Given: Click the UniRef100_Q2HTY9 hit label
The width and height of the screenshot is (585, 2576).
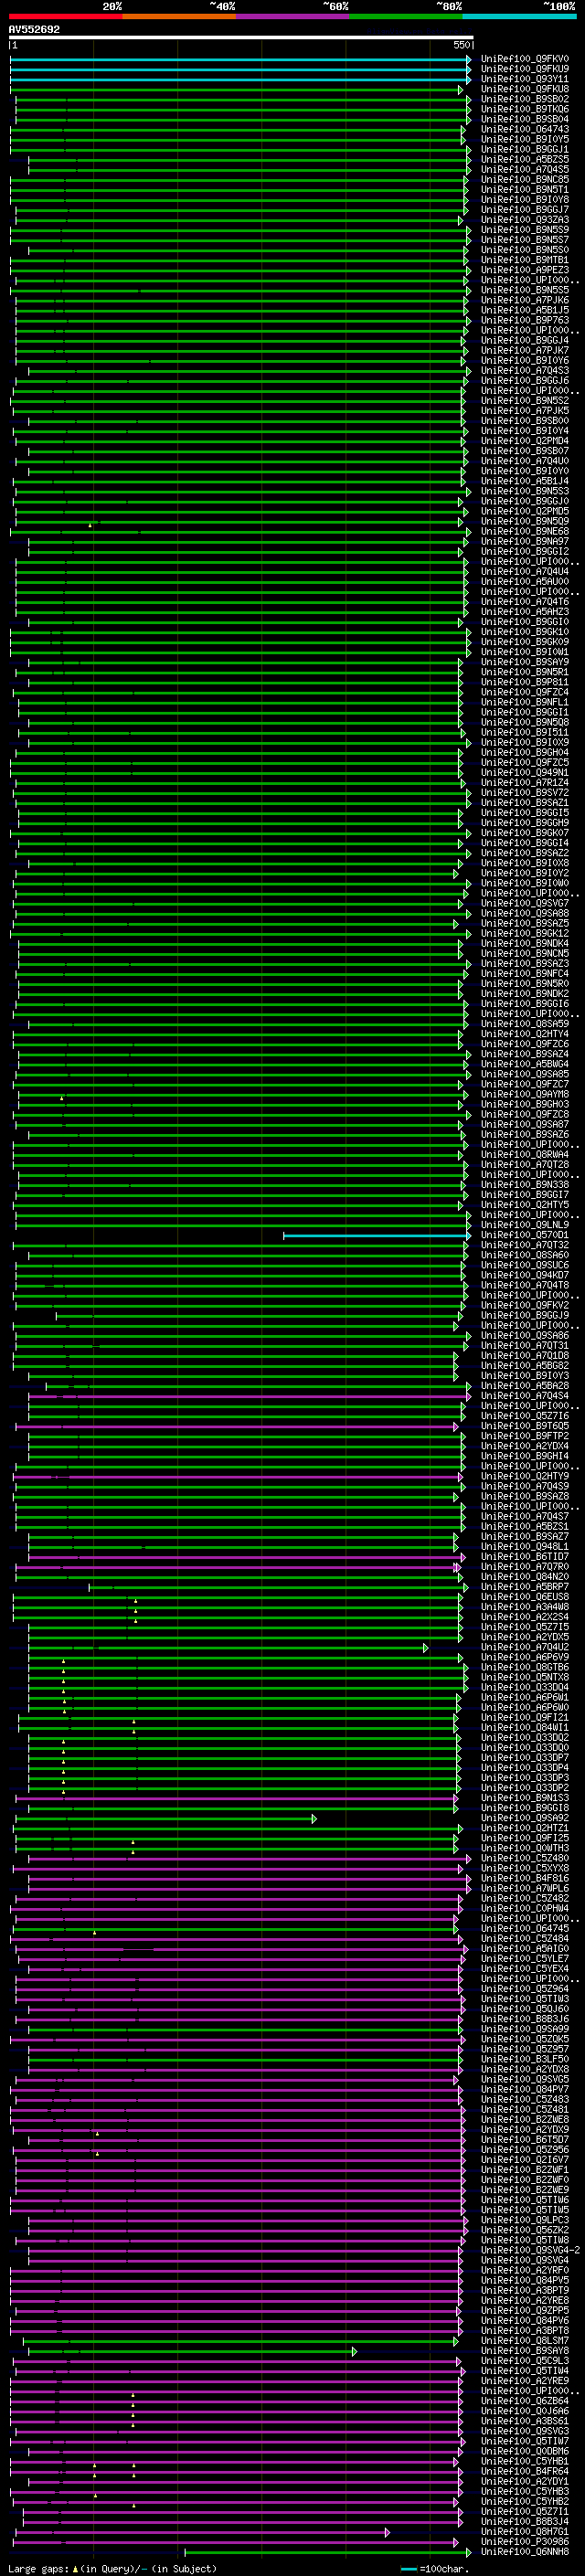Looking at the screenshot, I should pos(525,1476).
